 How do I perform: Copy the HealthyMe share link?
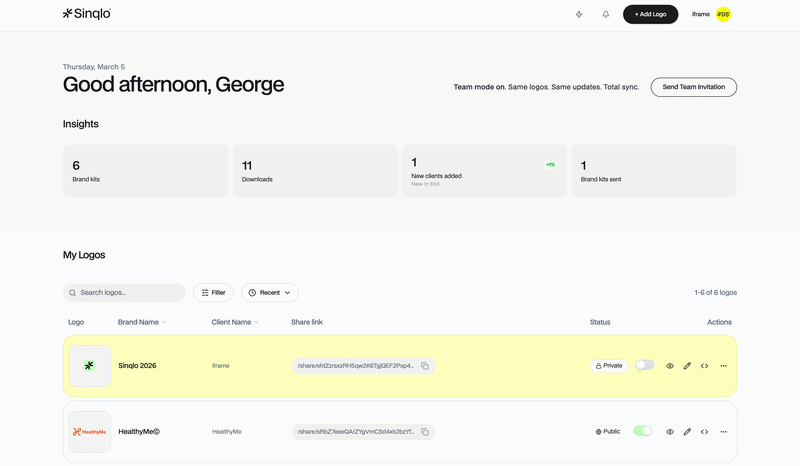[x=425, y=432]
